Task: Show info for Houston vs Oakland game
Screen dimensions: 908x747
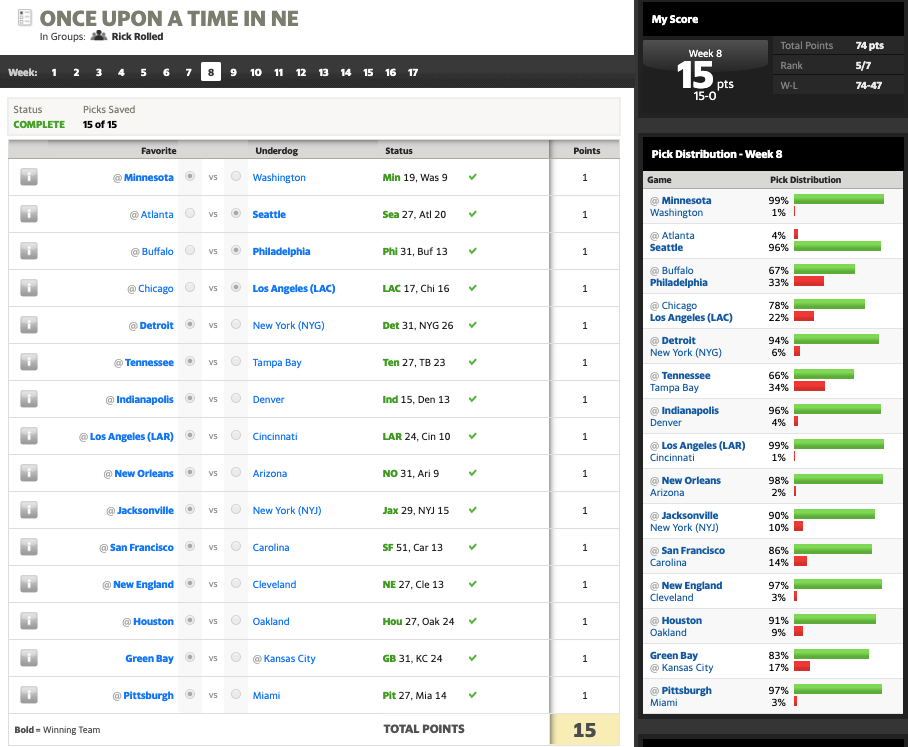Action: [29, 621]
